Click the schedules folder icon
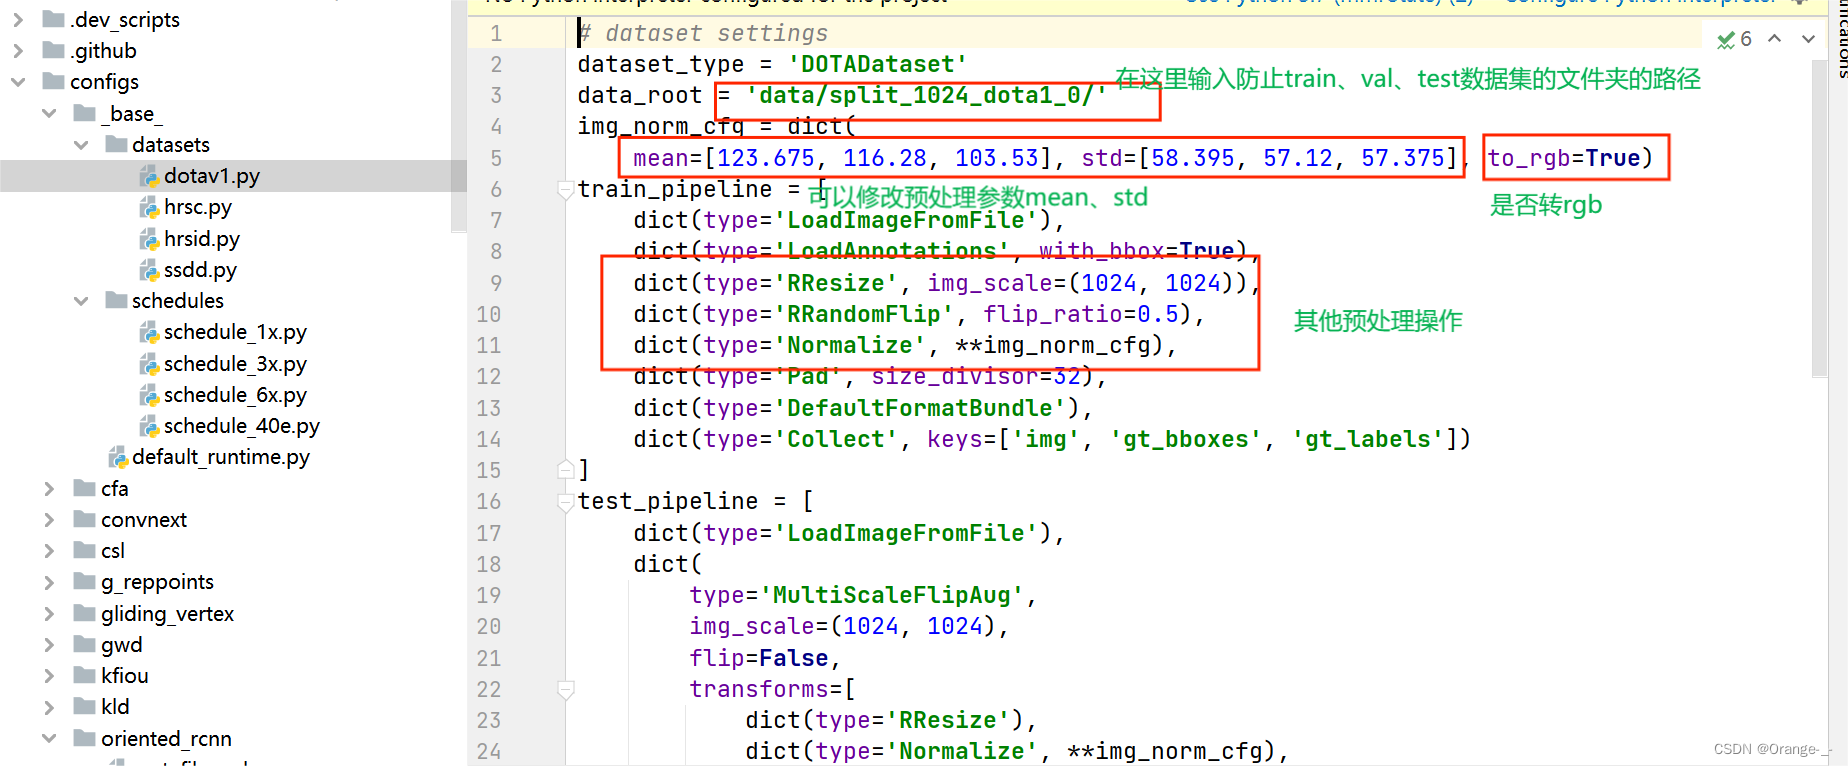 [x=116, y=300]
